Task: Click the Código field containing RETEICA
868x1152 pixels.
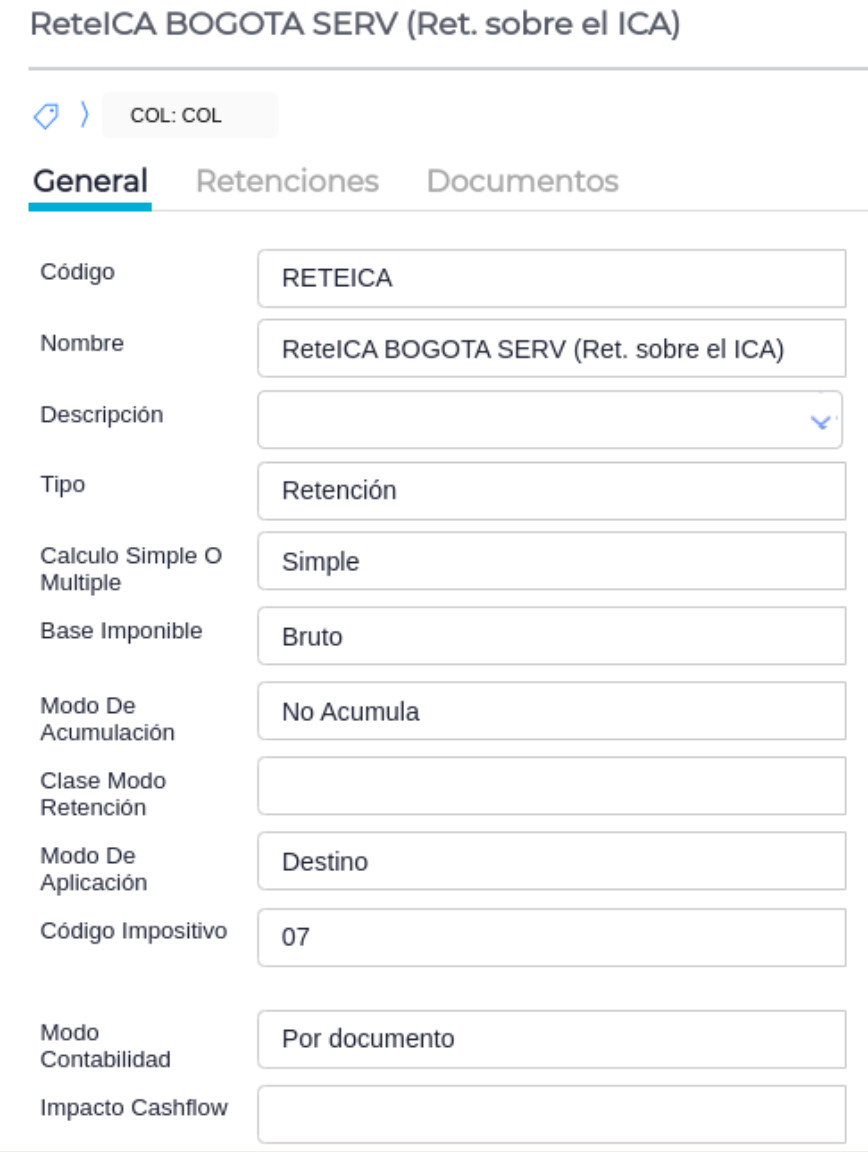Action: [x=551, y=278]
